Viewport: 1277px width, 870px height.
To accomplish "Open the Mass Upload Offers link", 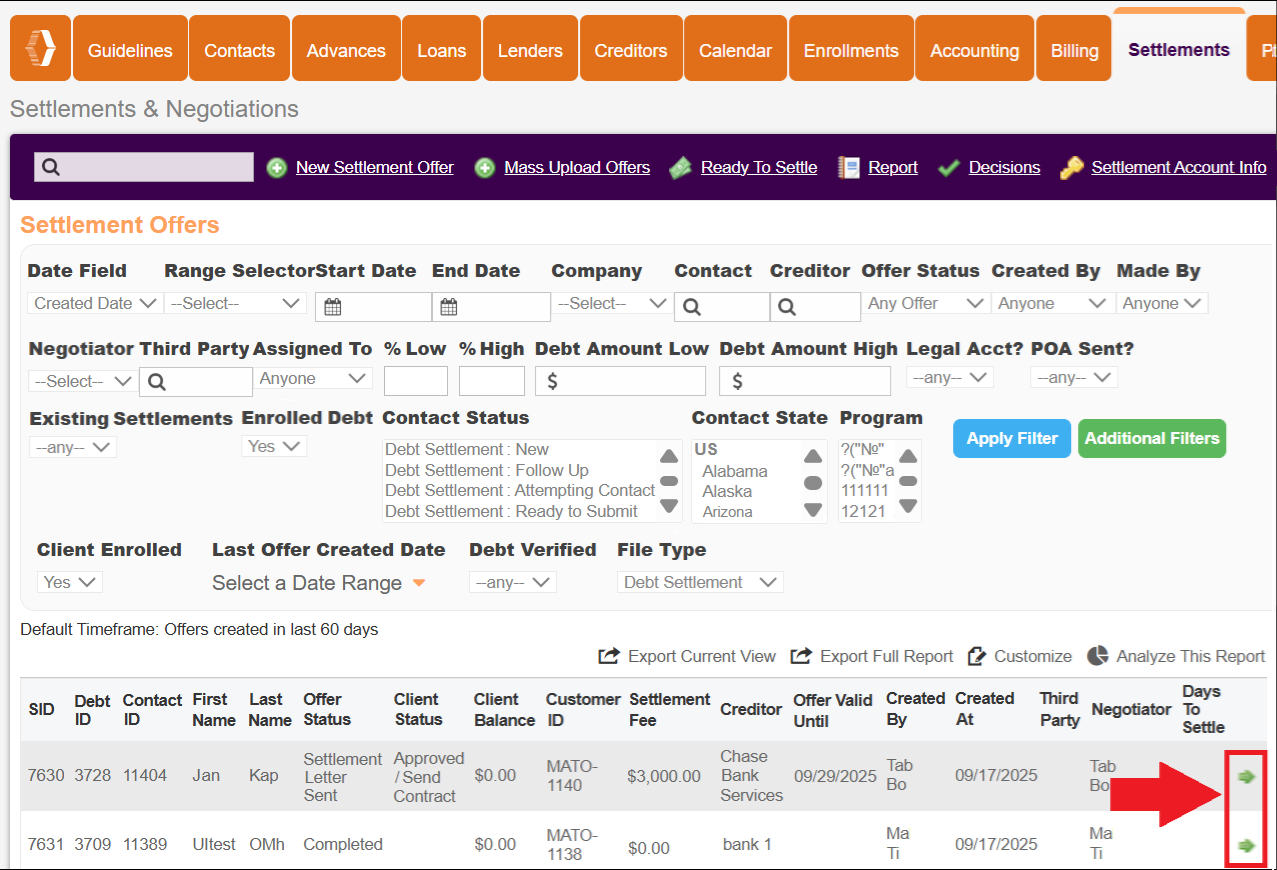I will tap(577, 168).
